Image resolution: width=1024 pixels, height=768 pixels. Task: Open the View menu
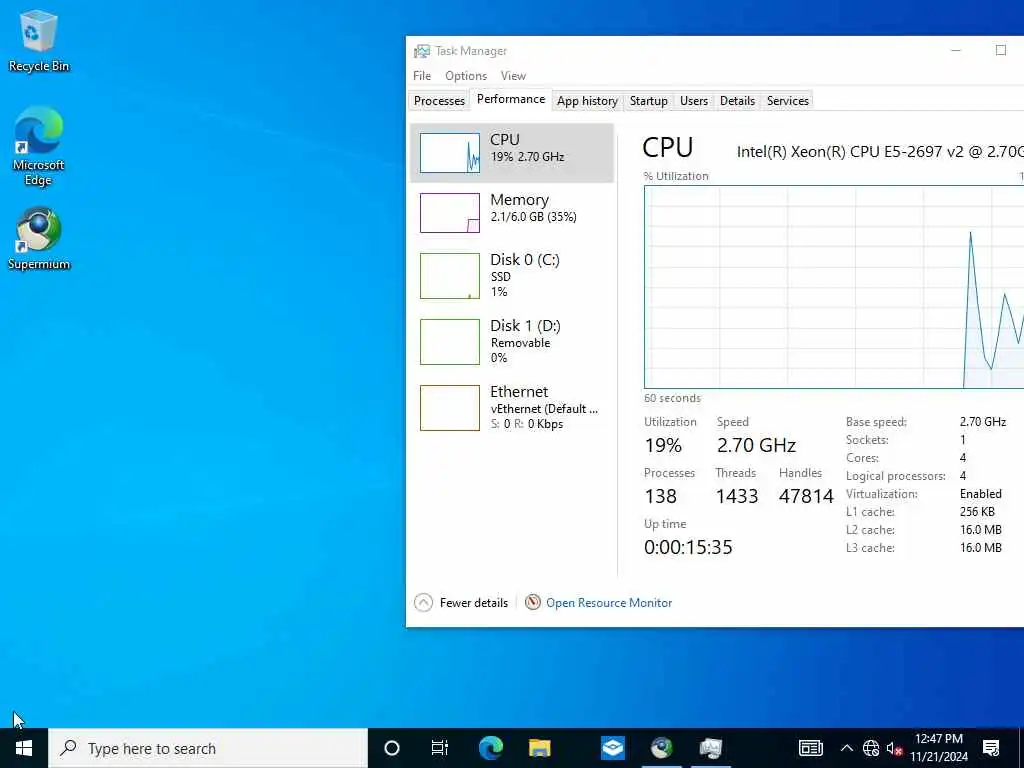pyautogui.click(x=513, y=76)
